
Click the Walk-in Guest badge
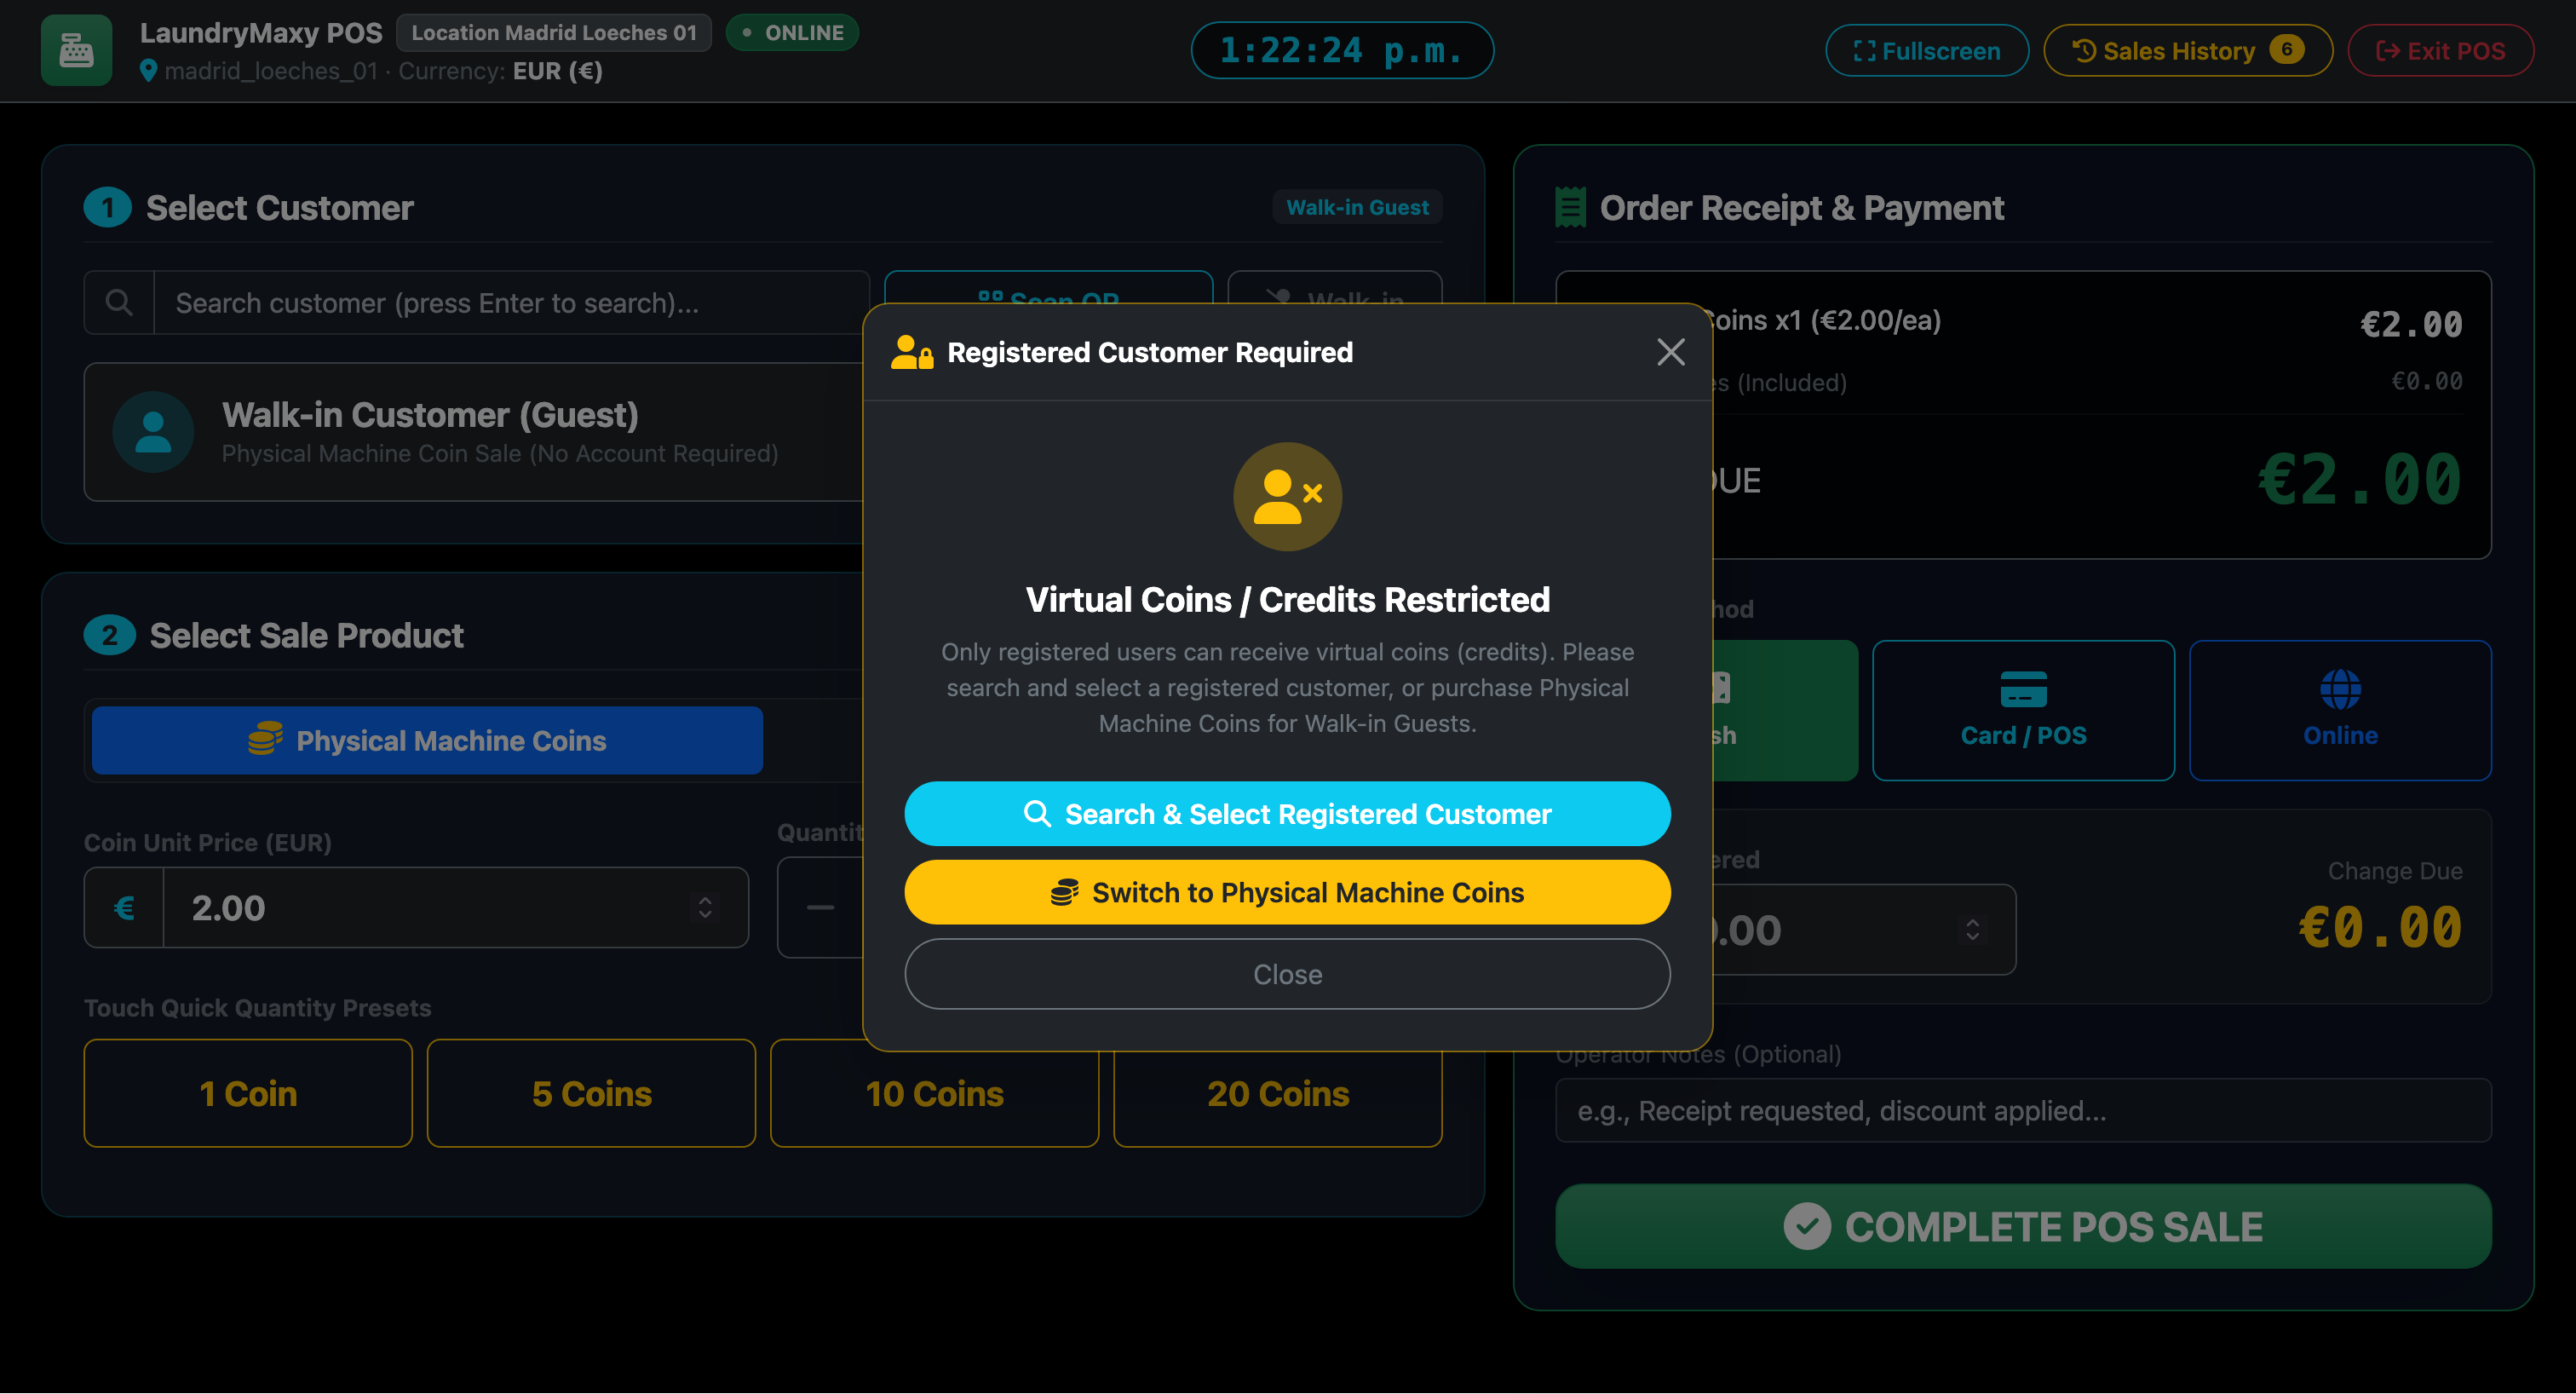1357,207
